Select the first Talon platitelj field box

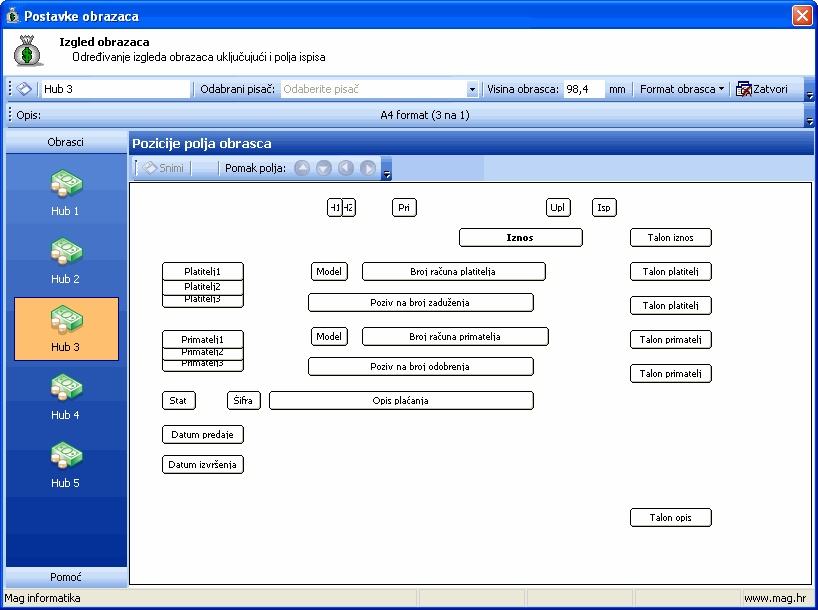pyautogui.click(x=671, y=271)
